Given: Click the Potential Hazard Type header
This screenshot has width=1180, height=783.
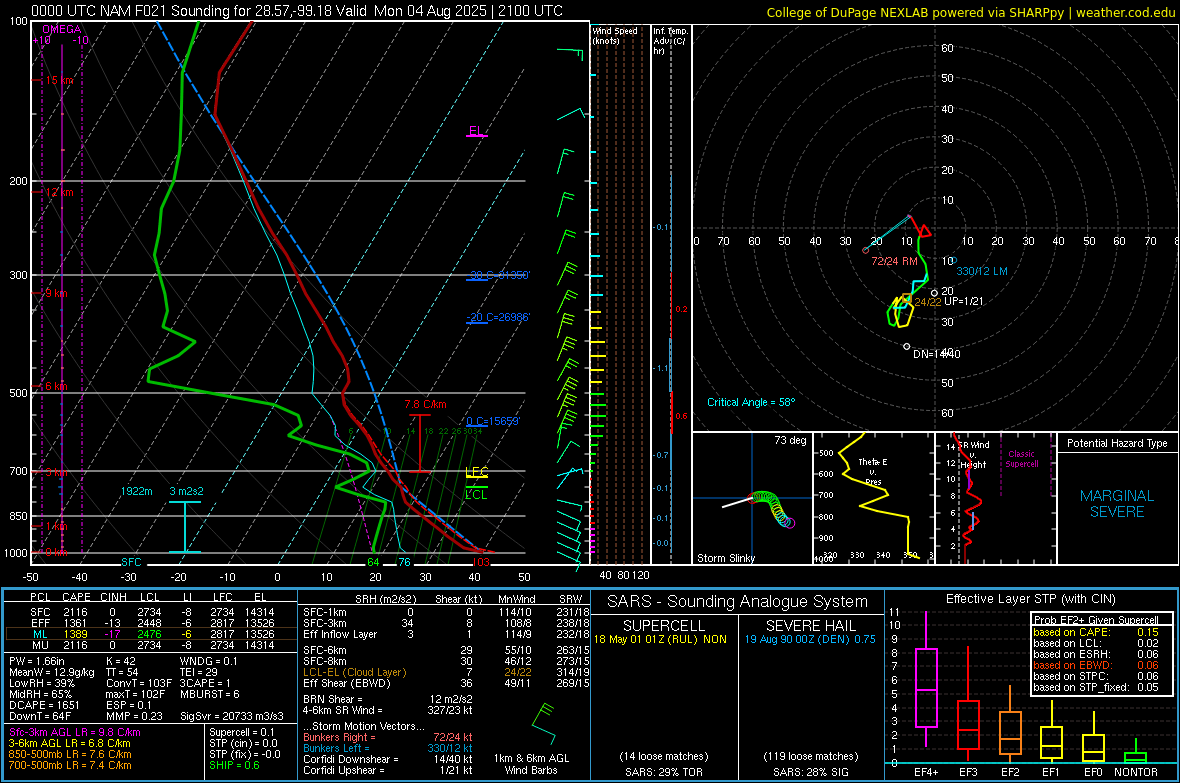Looking at the screenshot, I should tap(1117, 443).
